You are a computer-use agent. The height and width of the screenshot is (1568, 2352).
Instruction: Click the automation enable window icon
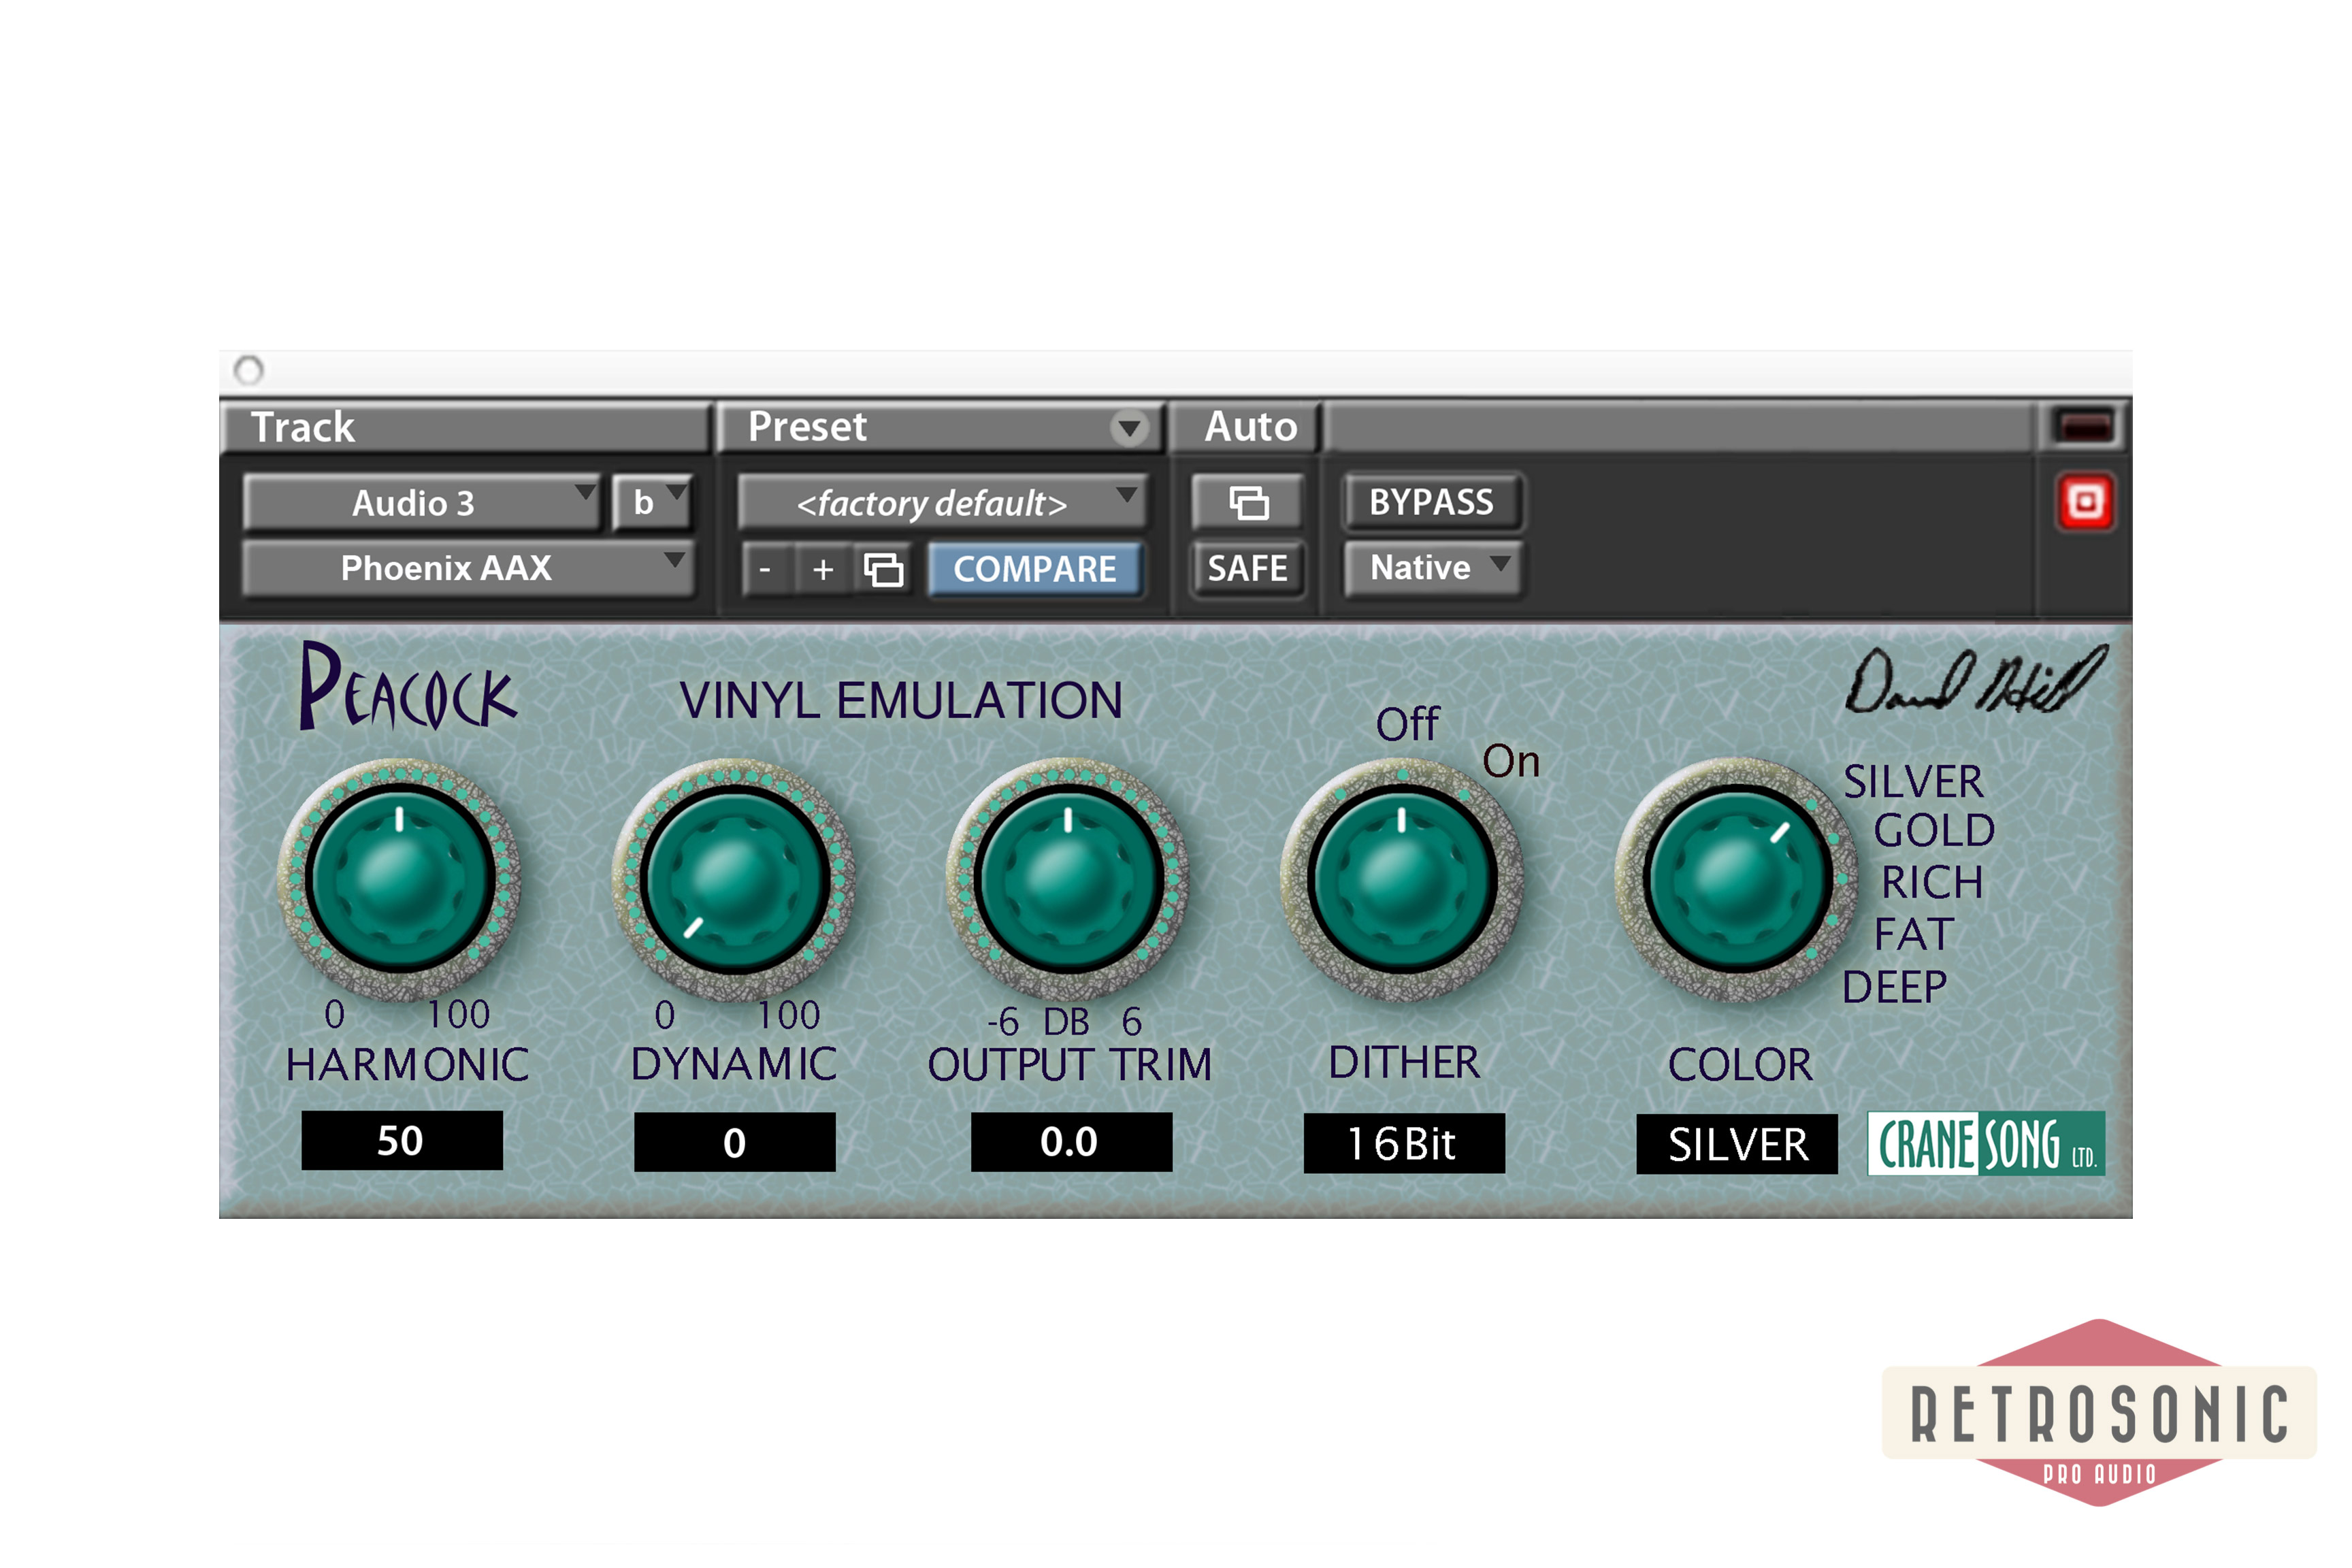(1248, 502)
